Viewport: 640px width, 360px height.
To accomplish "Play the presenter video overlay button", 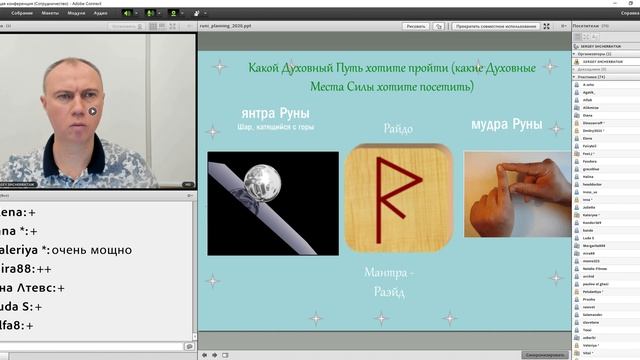I will [x=93, y=111].
